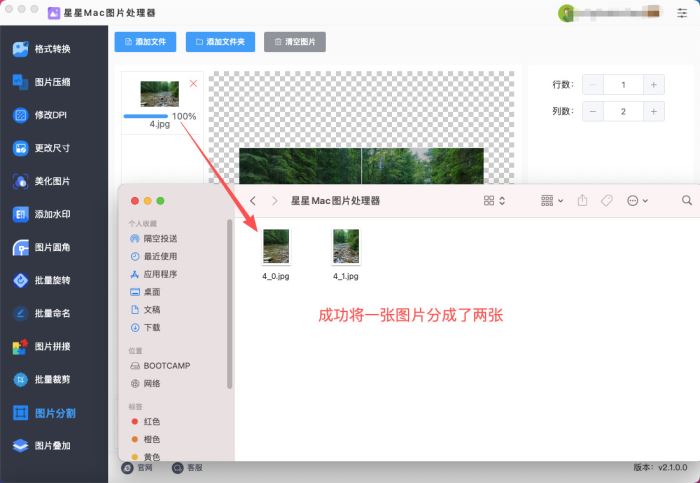Screen dimensions: 700x483
Task: Click the 行数 value field
Action: click(623, 84)
